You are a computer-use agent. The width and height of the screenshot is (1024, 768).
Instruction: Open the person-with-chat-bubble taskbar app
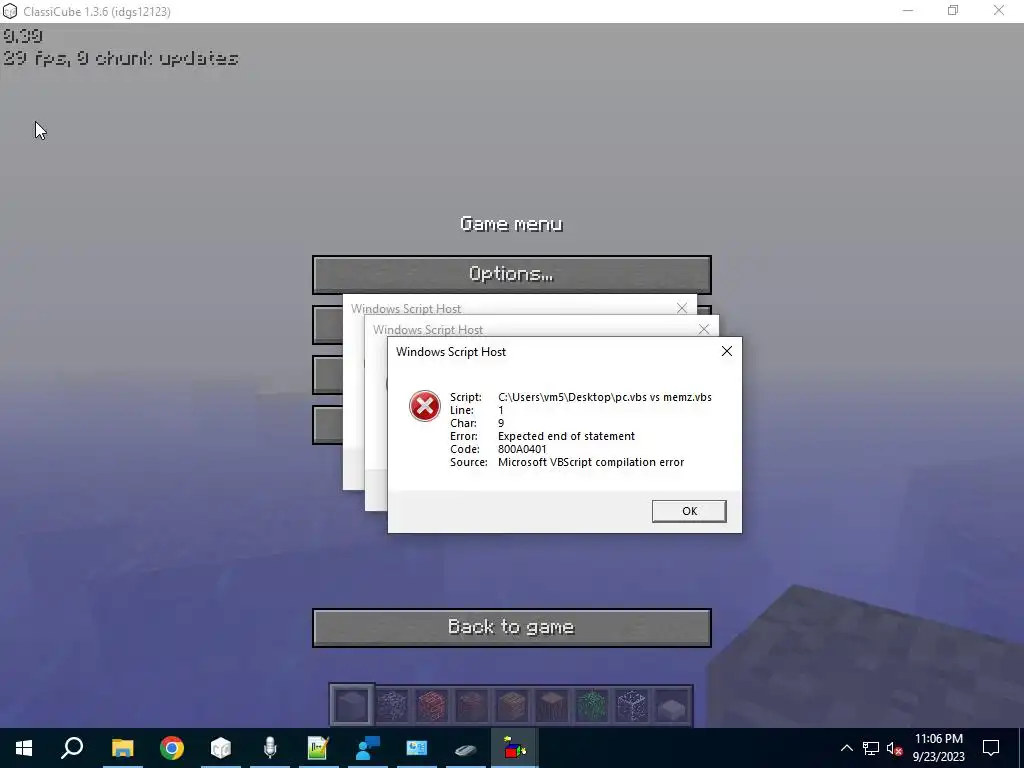[x=368, y=748]
